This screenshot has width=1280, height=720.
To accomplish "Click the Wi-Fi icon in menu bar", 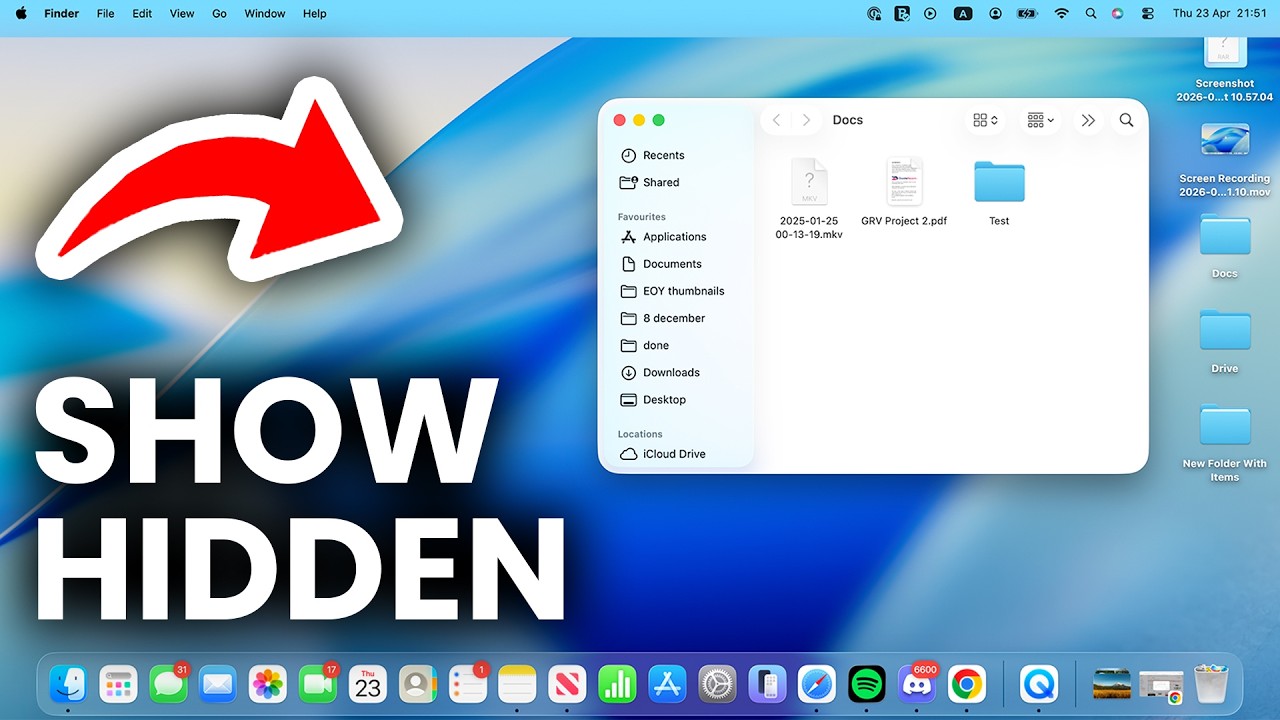I will click(1061, 14).
